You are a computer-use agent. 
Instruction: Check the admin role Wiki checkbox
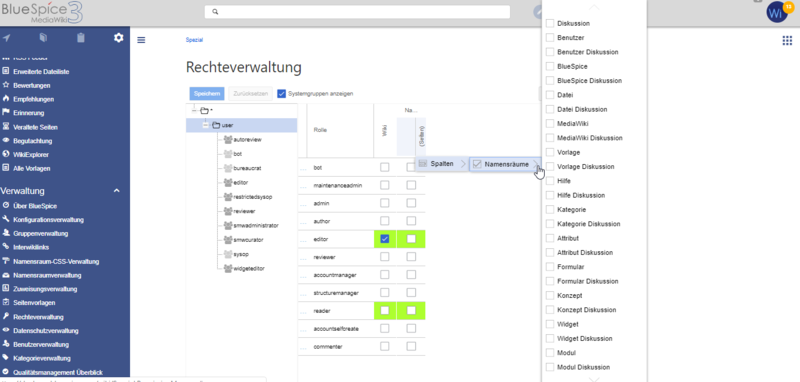[x=385, y=203]
